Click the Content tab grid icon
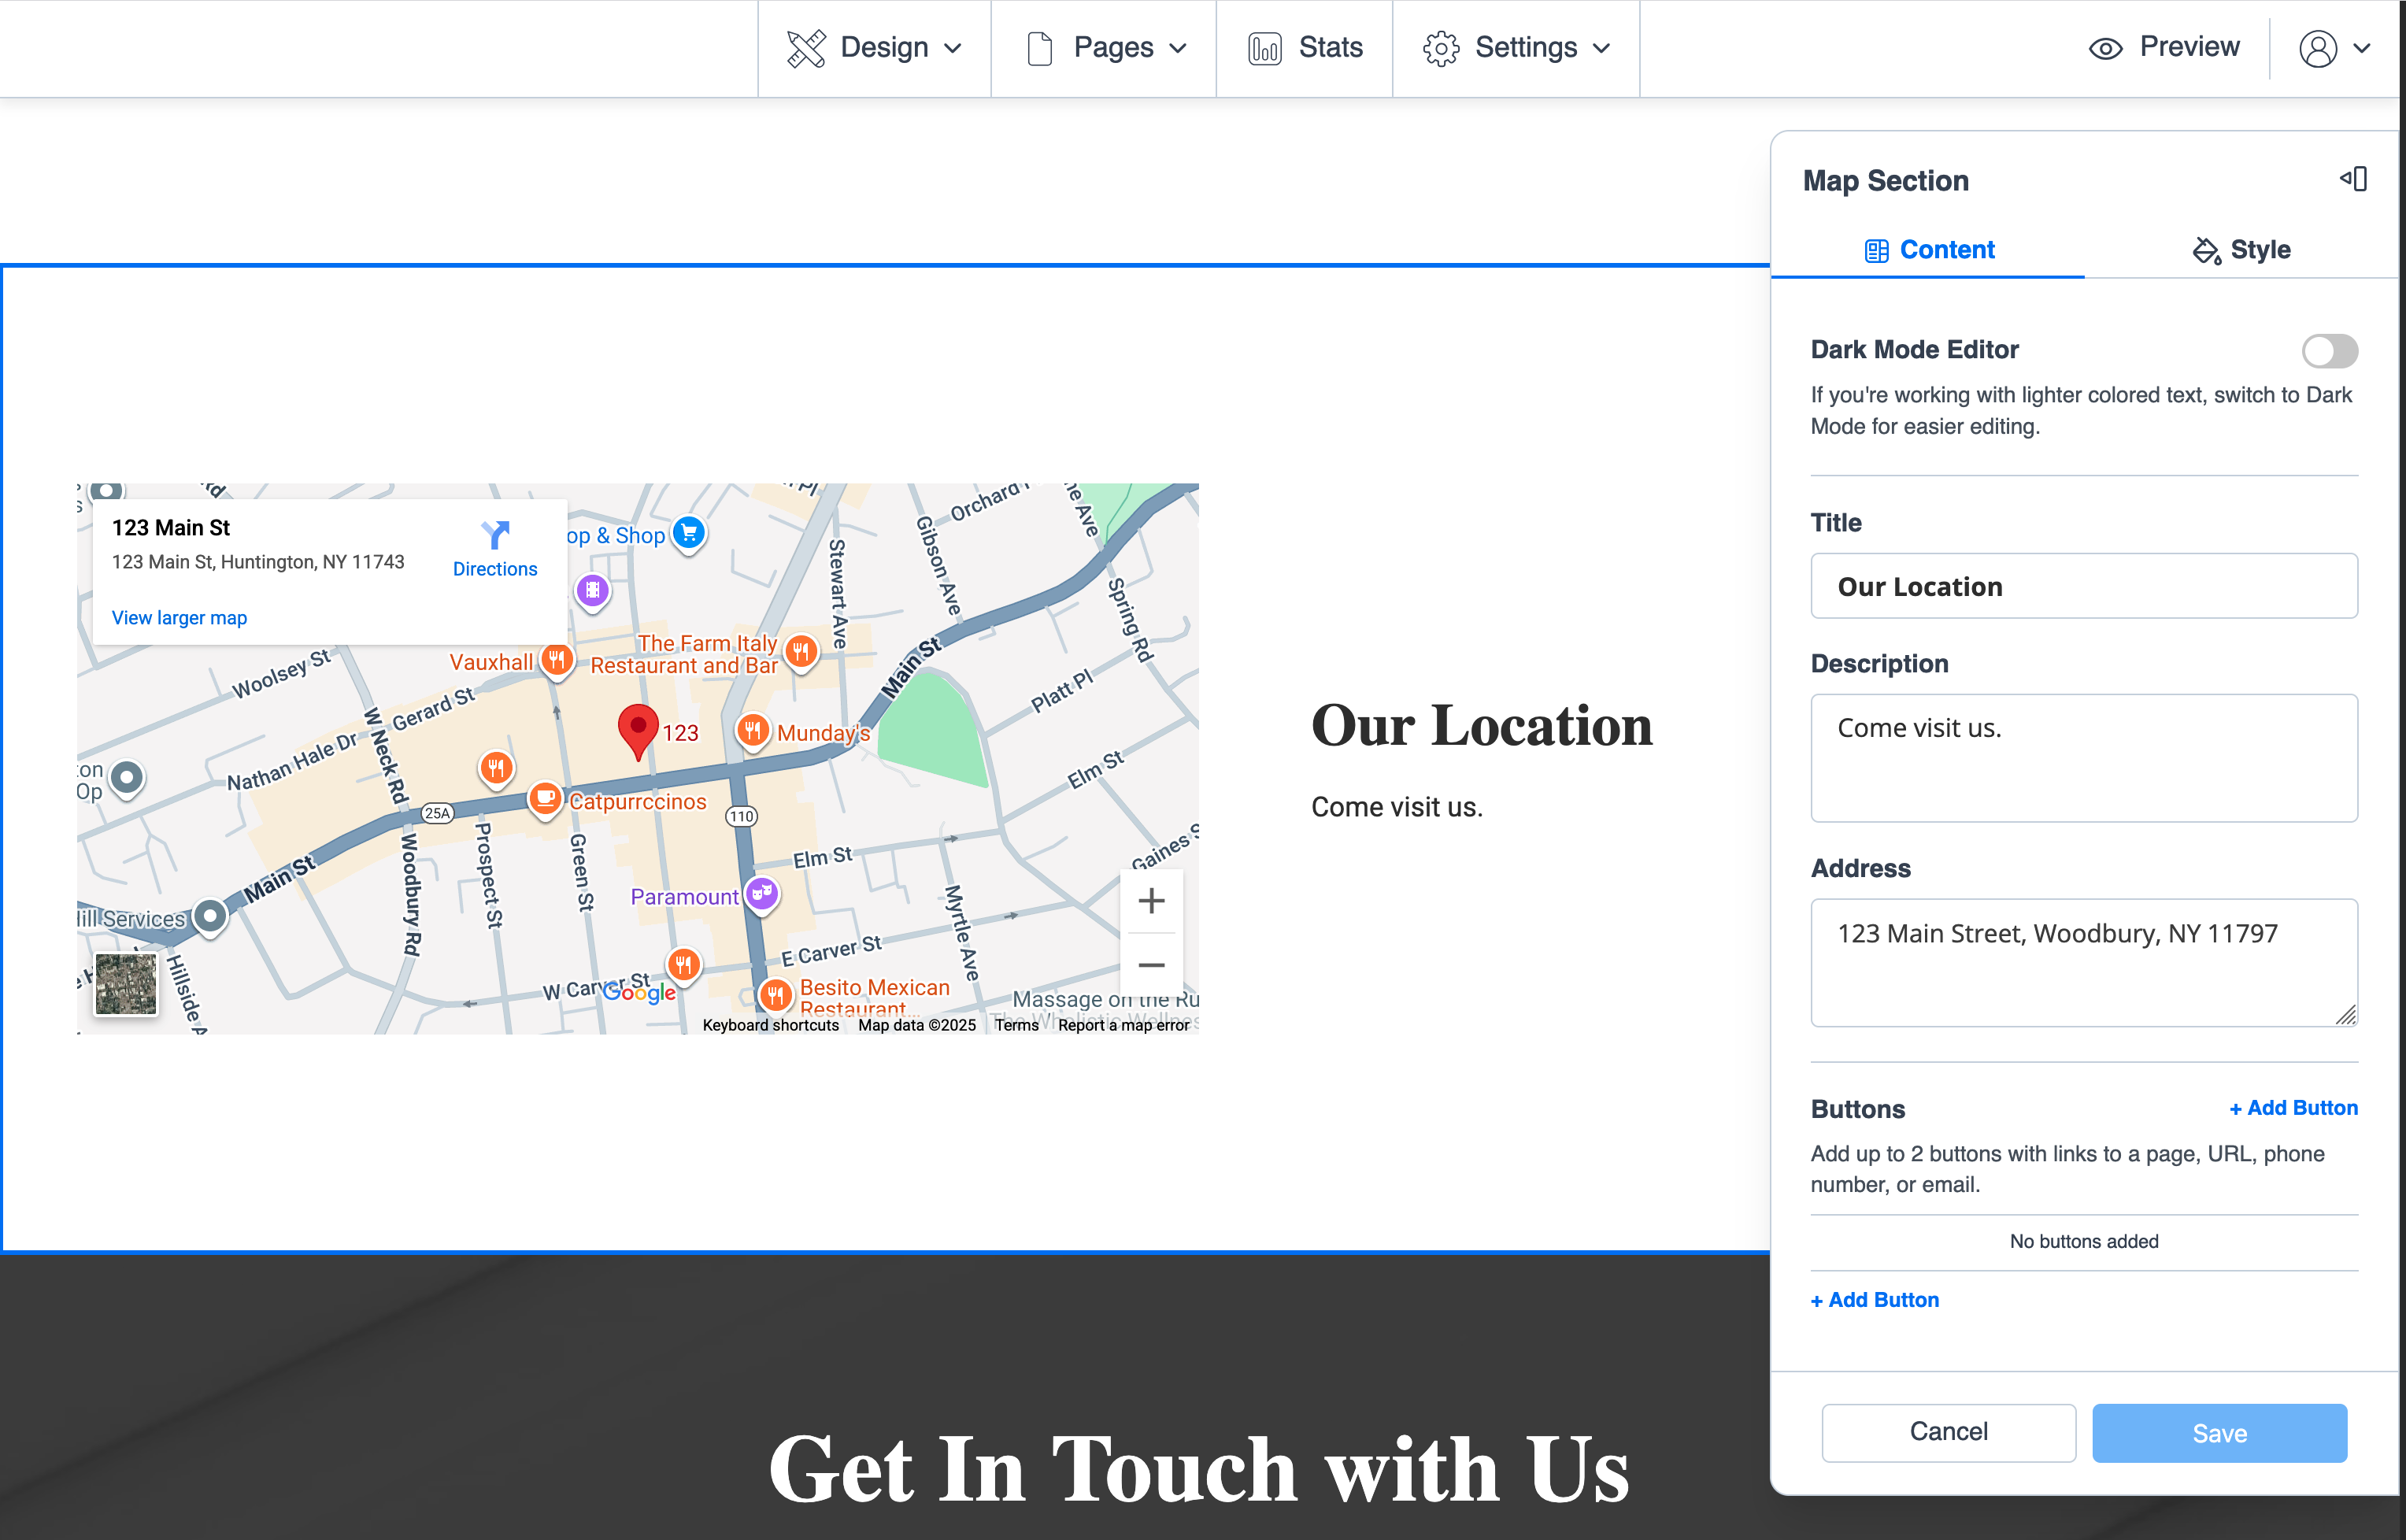The image size is (2406, 1540). coord(1876,250)
